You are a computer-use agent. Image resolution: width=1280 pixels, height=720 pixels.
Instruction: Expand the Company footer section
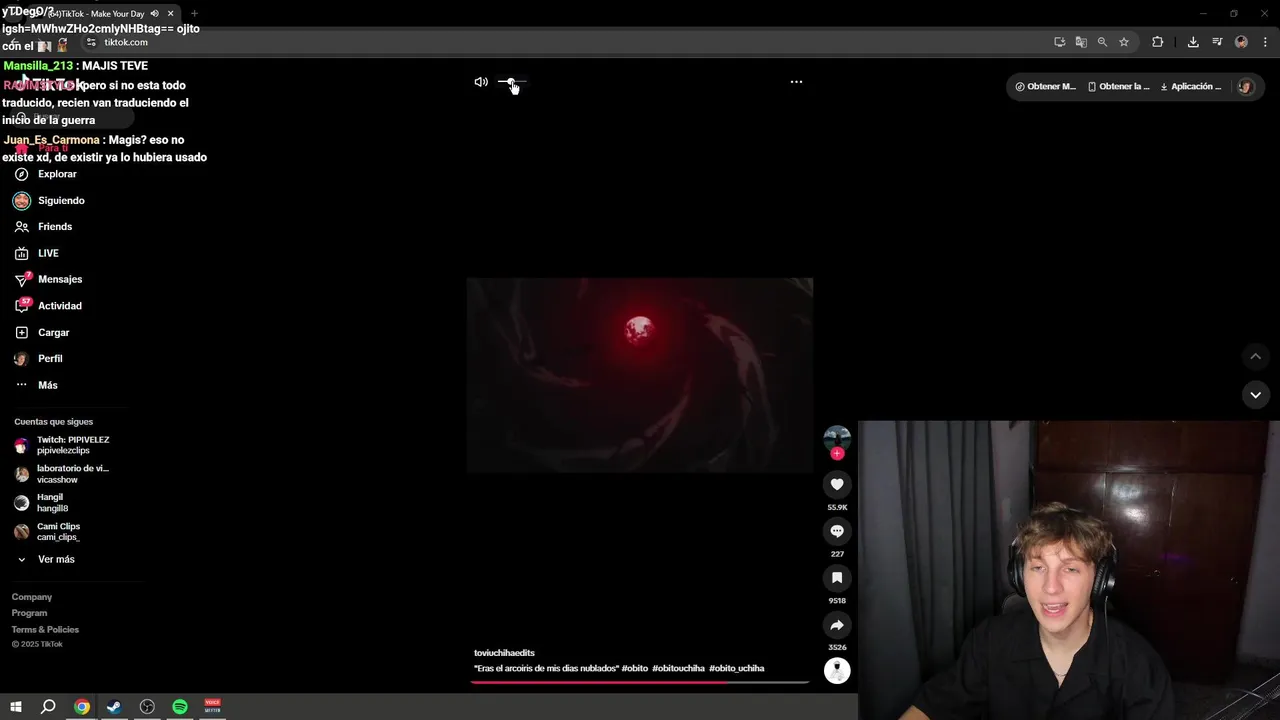point(32,597)
